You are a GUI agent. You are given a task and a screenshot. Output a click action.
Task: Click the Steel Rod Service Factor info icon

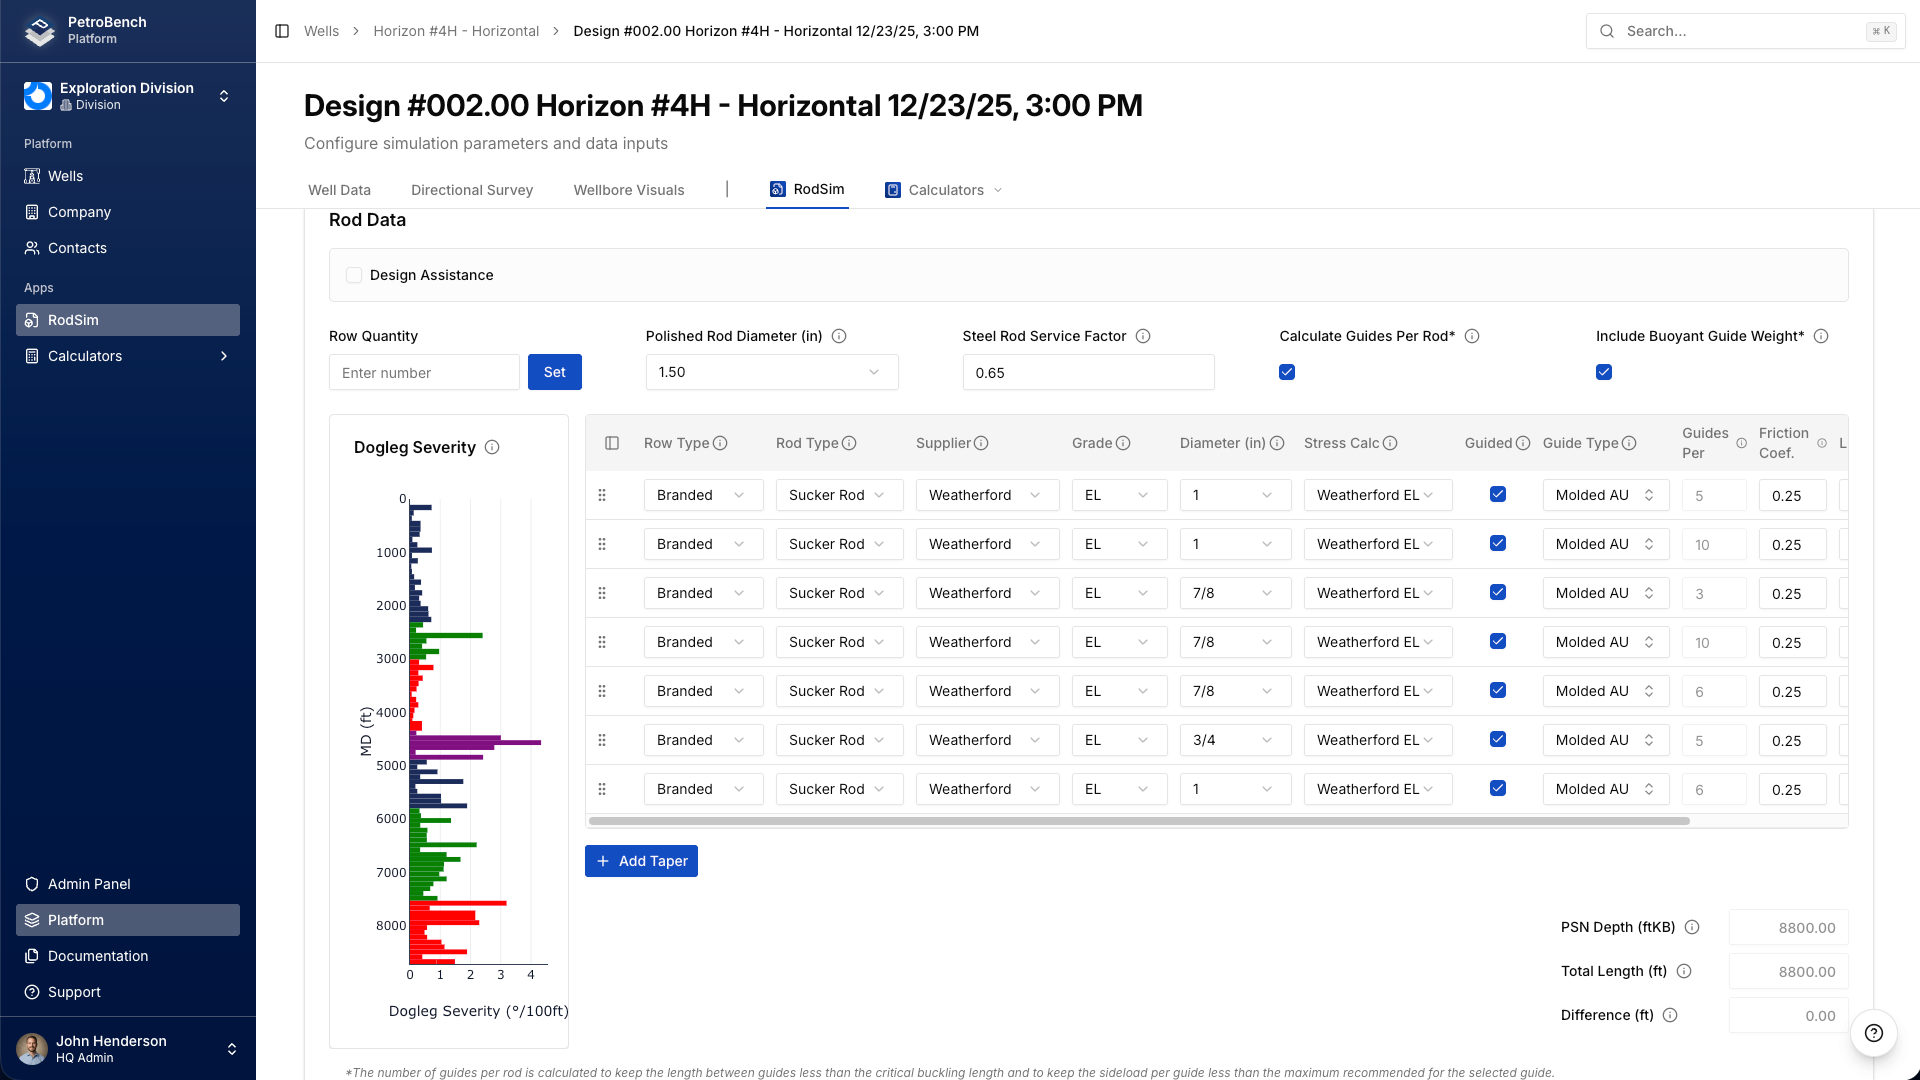click(1143, 336)
